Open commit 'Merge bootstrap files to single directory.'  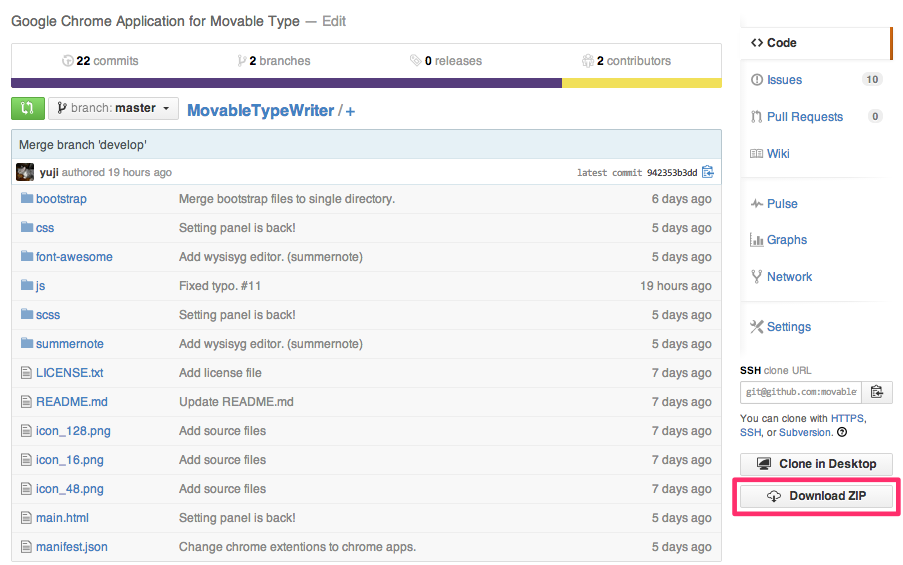pyautogui.click(x=287, y=199)
